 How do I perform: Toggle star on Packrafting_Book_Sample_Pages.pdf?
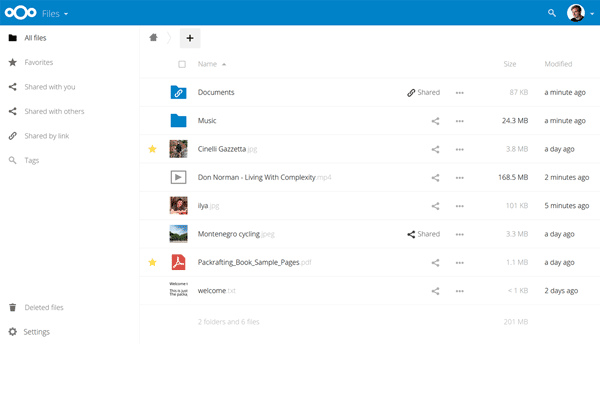[153, 263]
